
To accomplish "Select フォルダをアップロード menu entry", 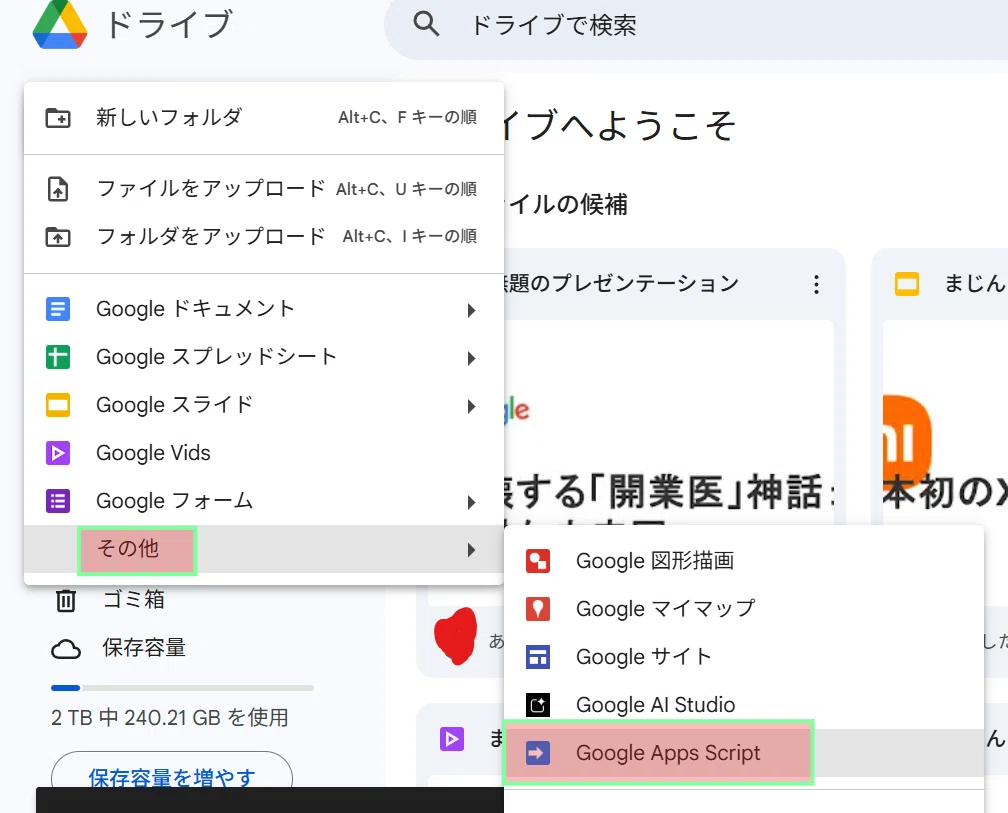I will coord(264,237).
